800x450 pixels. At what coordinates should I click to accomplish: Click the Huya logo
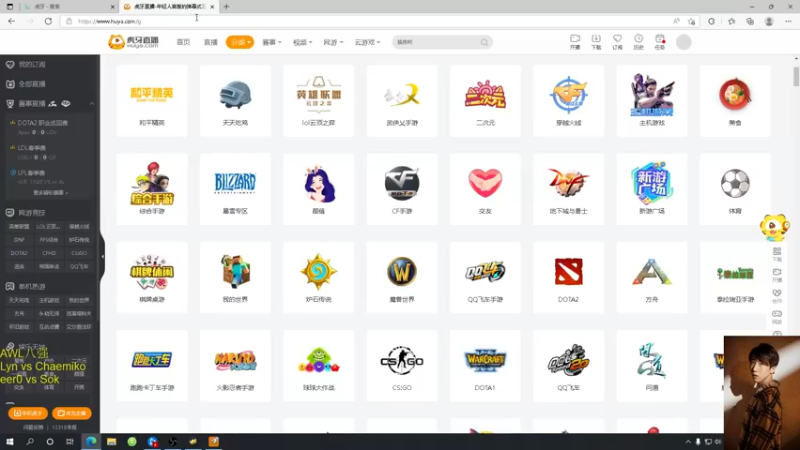134,42
